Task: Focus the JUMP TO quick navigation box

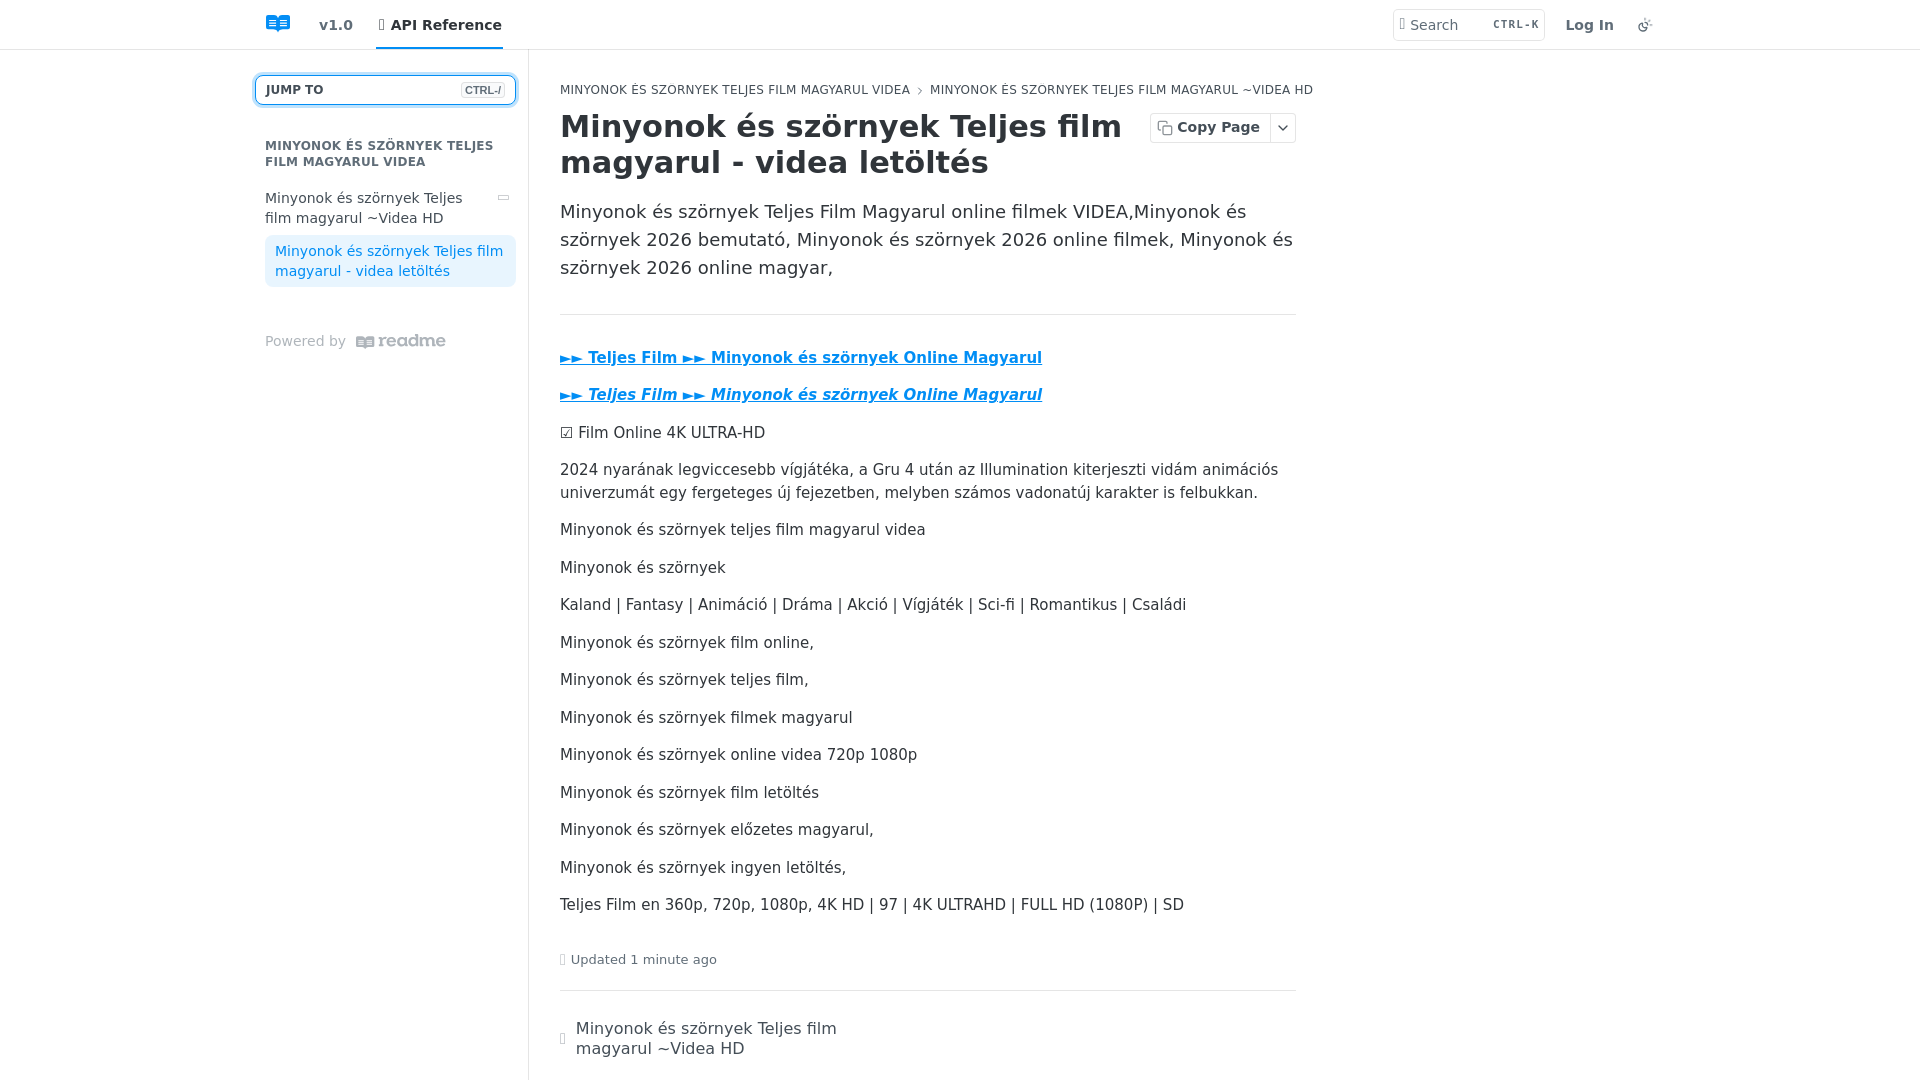Action: 385,90
